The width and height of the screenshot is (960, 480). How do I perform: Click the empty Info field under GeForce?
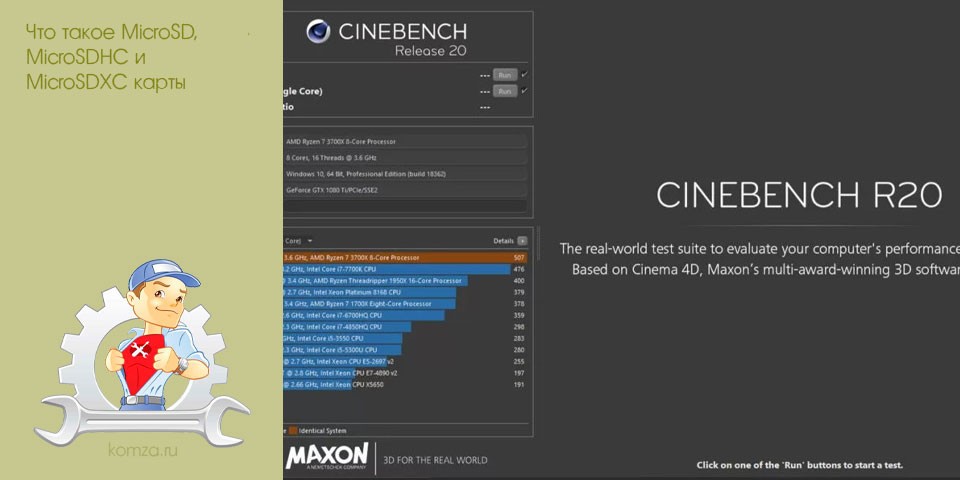point(405,206)
